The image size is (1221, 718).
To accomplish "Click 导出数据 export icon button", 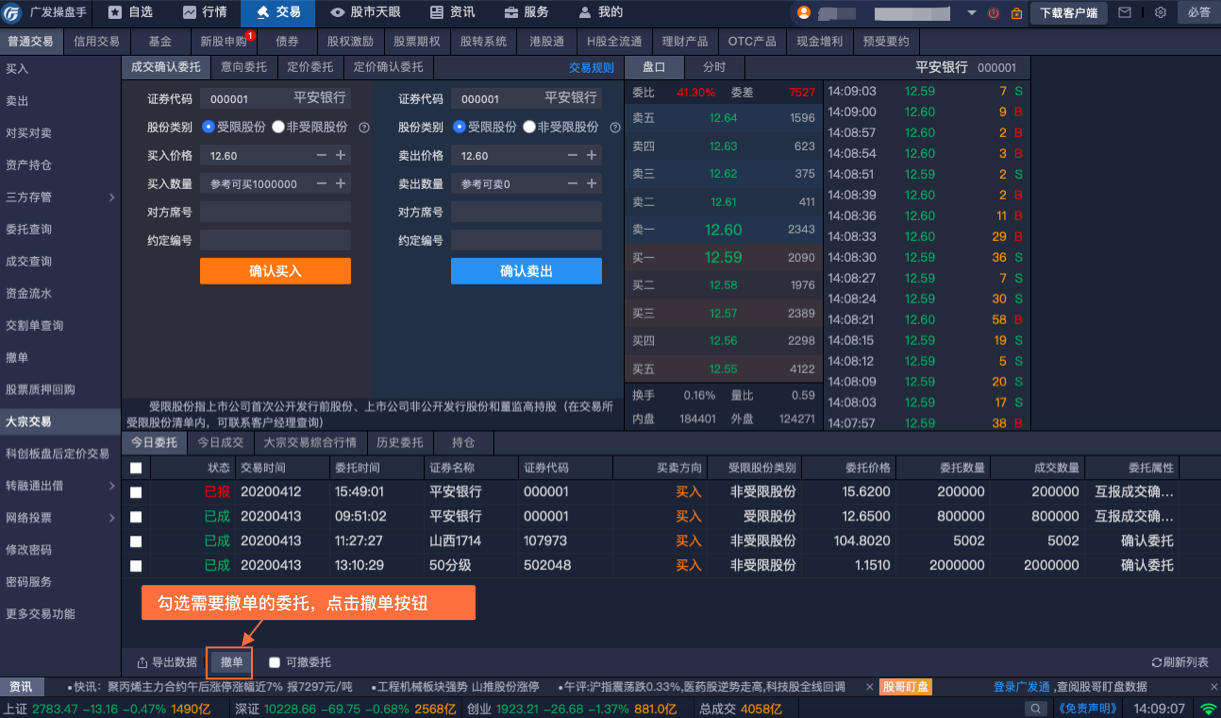I will (x=167, y=662).
